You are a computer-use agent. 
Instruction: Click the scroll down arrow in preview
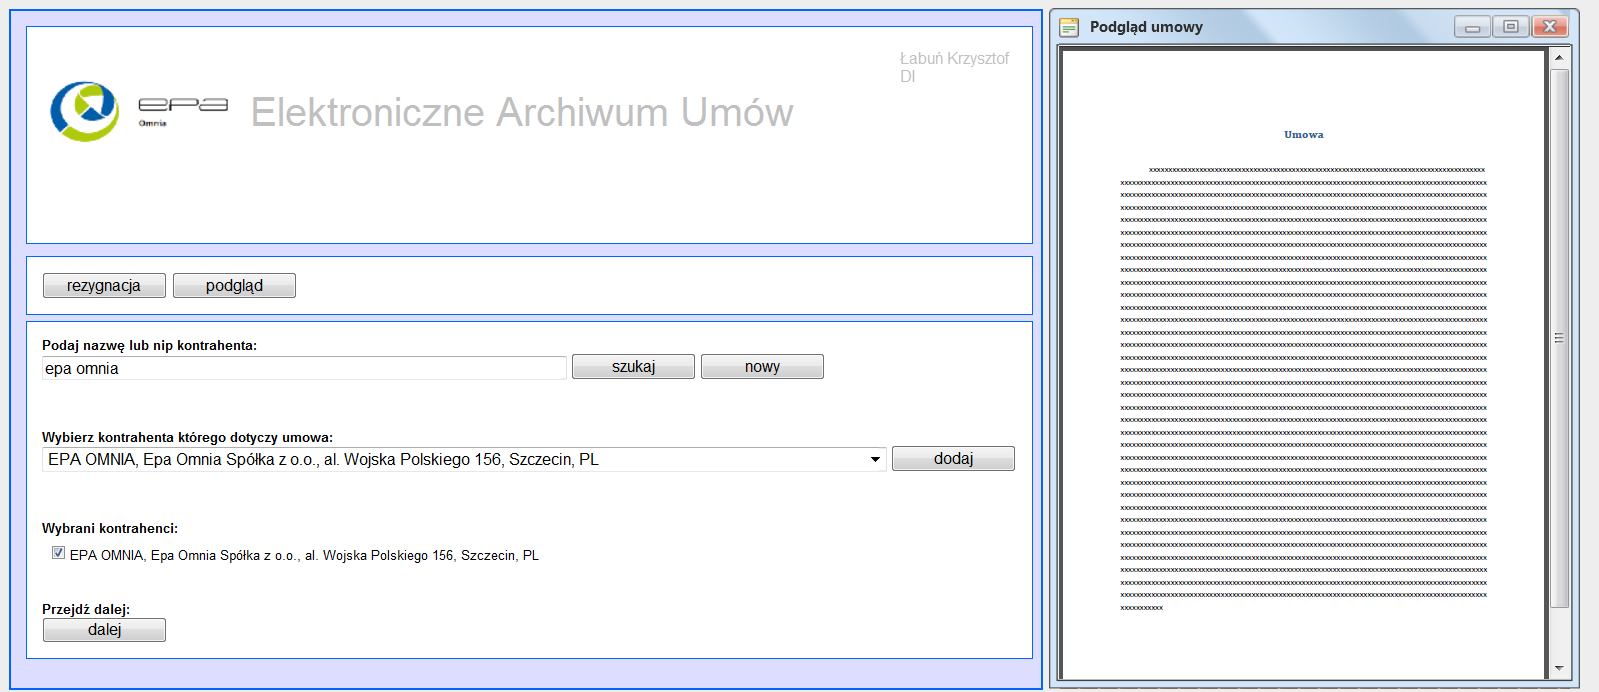click(1559, 668)
